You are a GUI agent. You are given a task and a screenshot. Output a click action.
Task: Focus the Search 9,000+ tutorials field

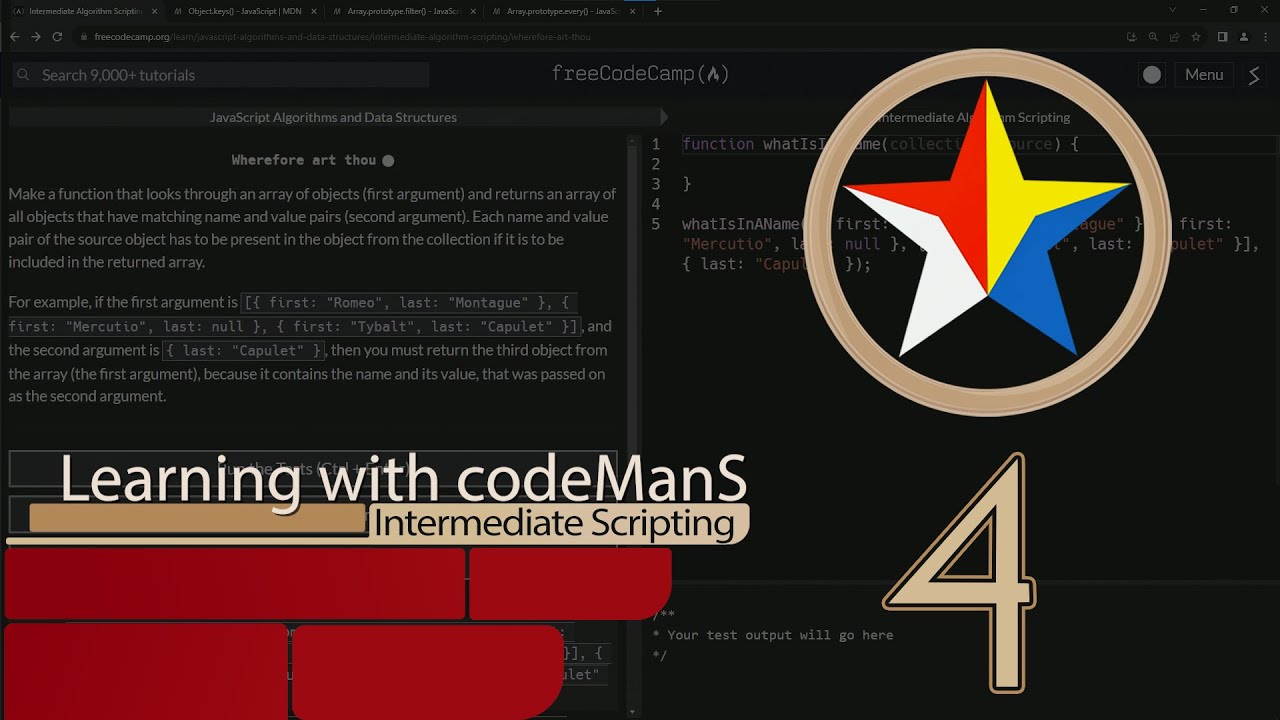[221, 75]
